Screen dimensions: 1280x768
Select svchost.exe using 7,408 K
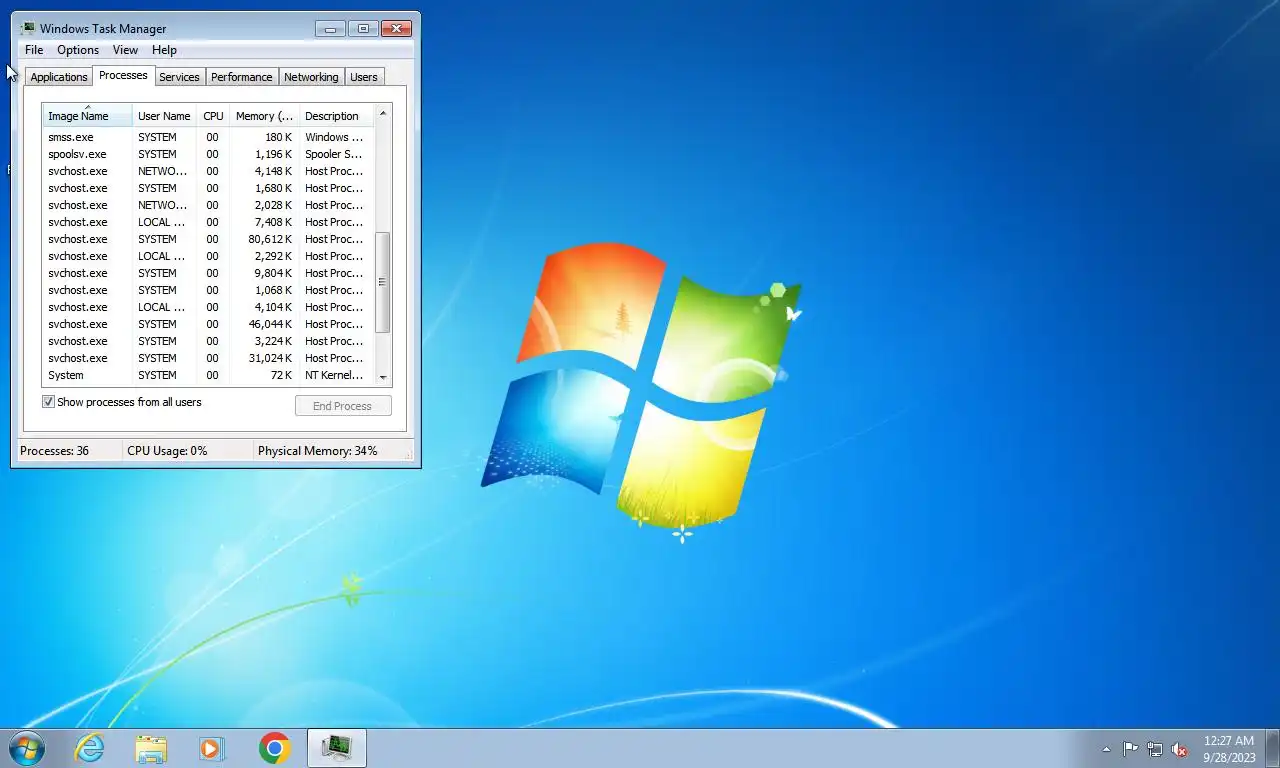pos(208,222)
